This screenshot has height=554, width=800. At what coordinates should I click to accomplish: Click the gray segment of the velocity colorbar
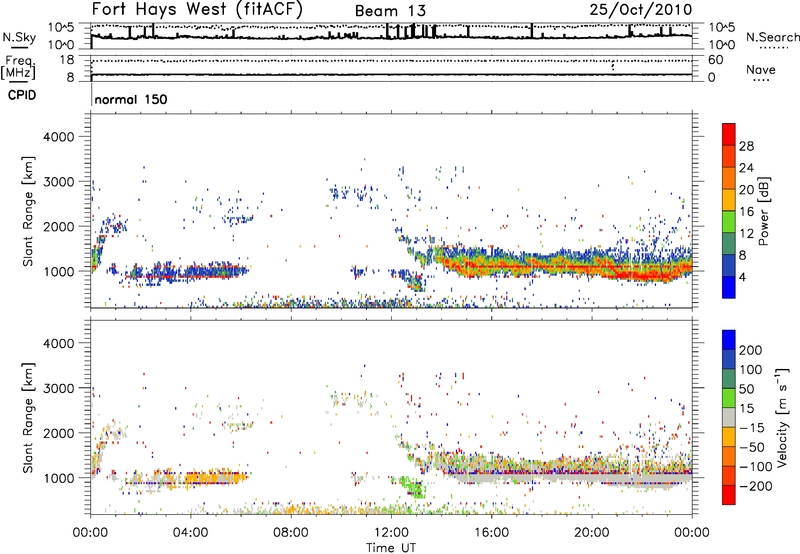[729, 417]
